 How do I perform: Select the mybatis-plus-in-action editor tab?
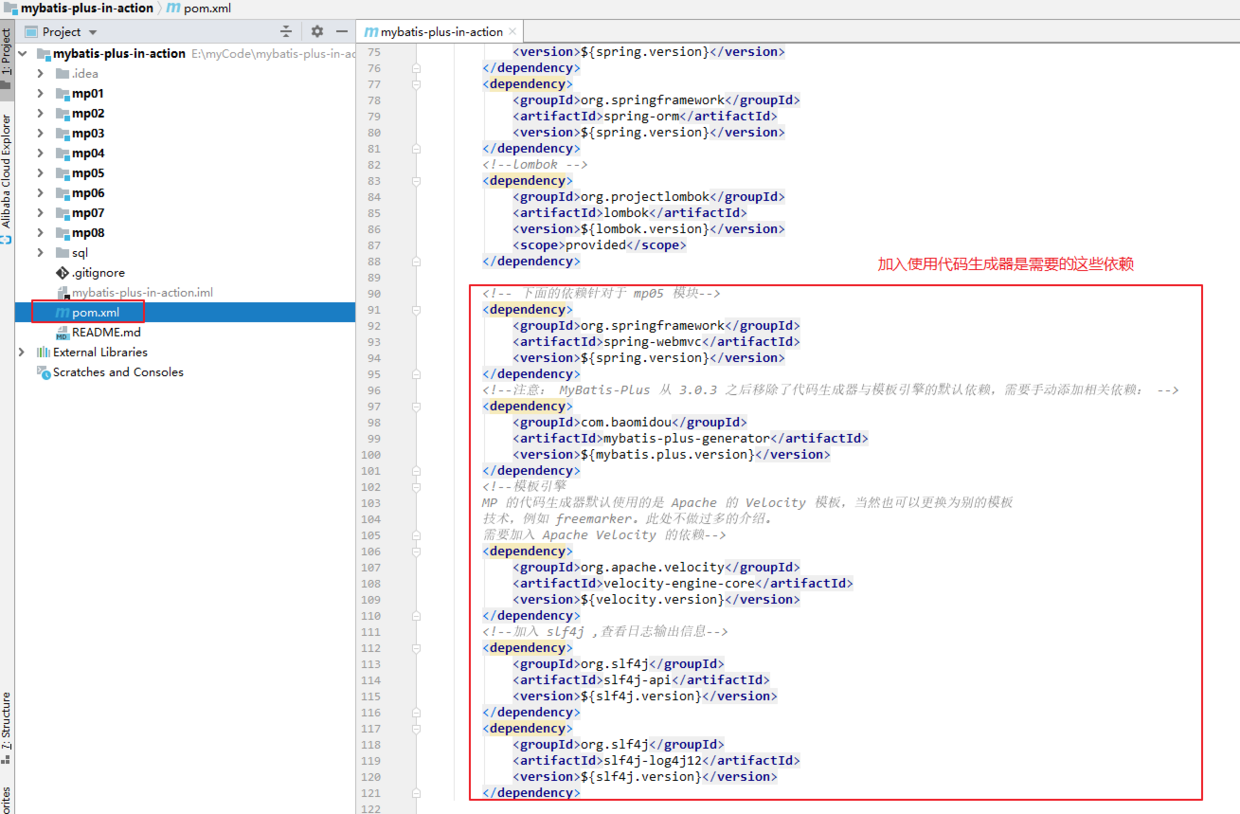coord(434,32)
